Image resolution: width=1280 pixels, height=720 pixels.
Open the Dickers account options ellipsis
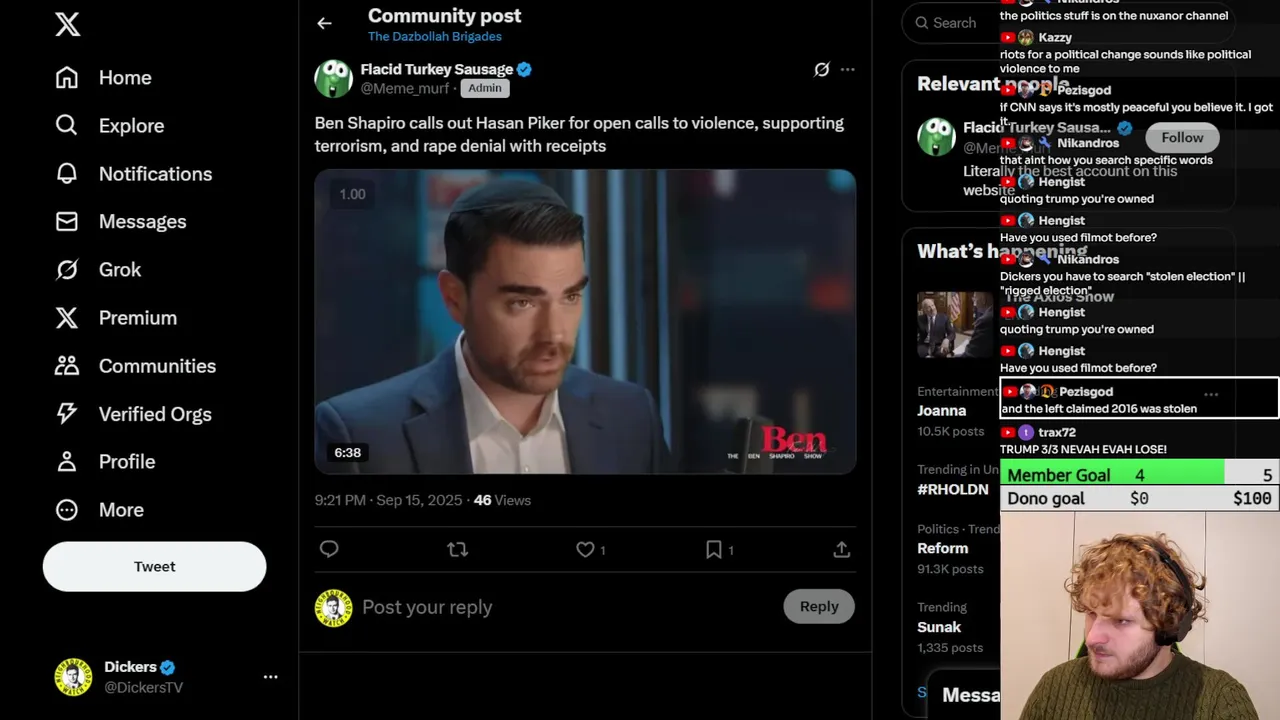click(x=270, y=677)
